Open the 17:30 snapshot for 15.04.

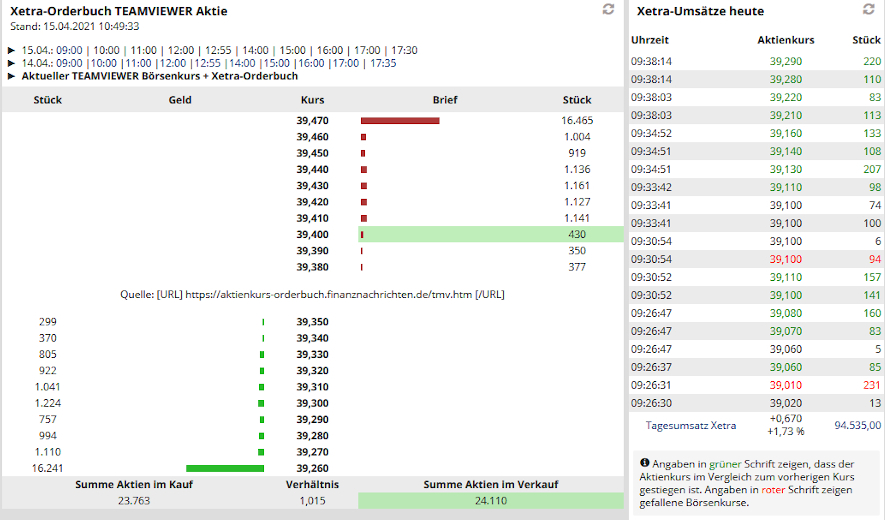[x=402, y=50]
